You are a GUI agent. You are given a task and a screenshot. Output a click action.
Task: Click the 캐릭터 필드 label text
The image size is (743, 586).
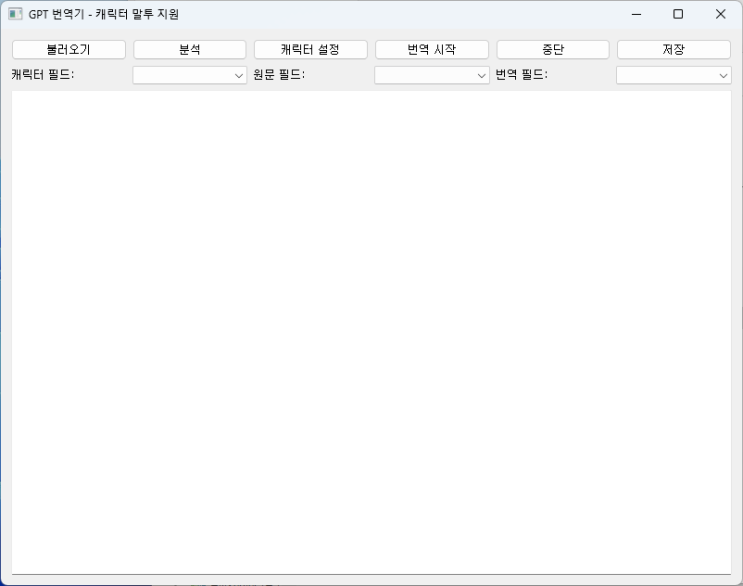pyautogui.click(x=42, y=75)
